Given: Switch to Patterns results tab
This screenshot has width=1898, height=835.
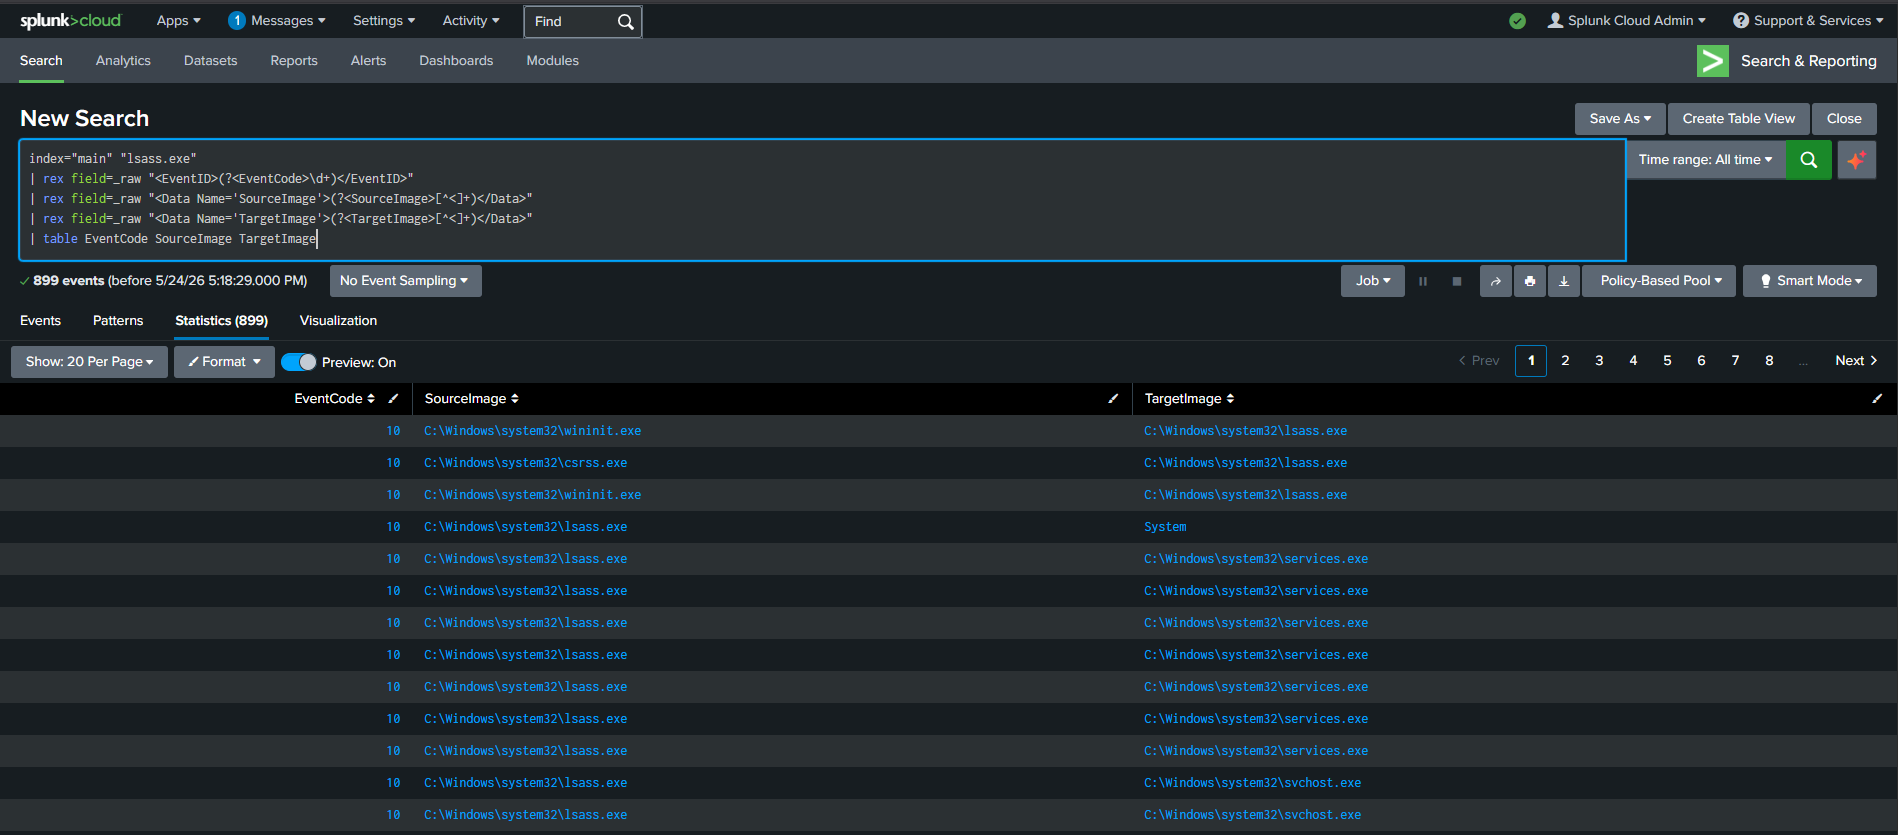Looking at the screenshot, I should pyautogui.click(x=118, y=321).
